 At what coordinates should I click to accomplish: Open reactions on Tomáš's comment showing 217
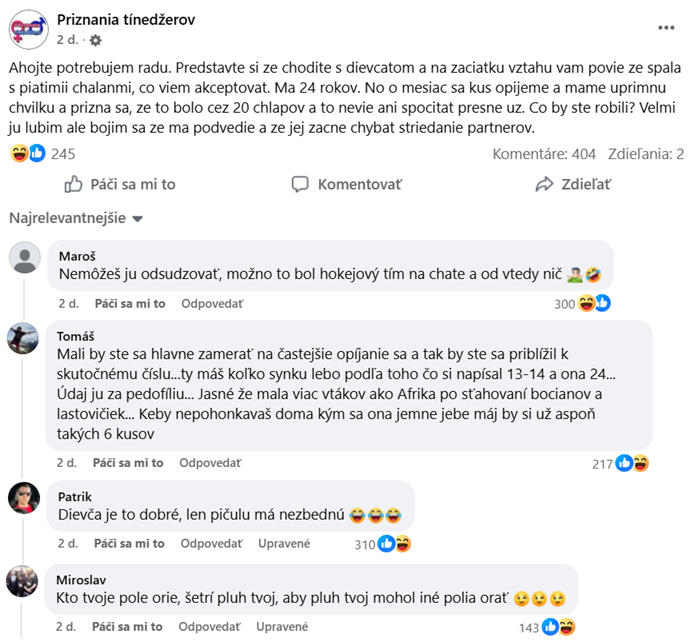tap(632, 463)
